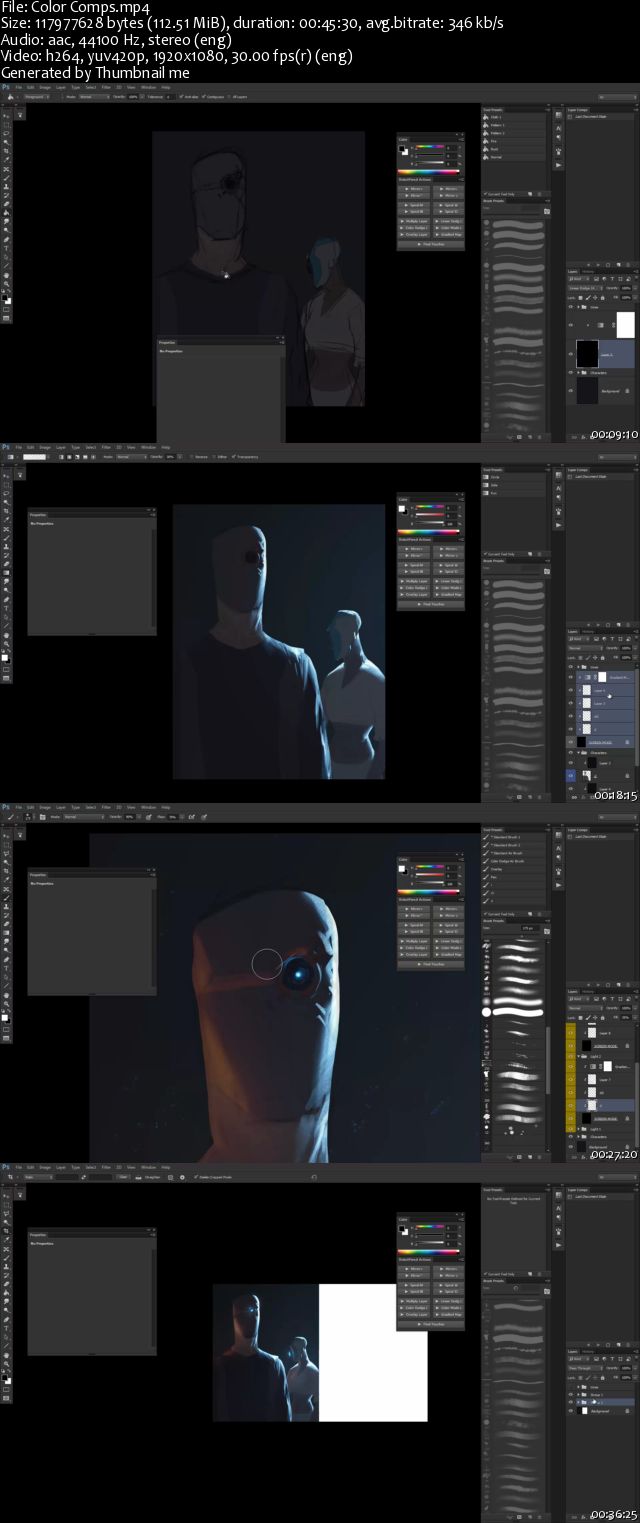The image size is (640, 1523).
Task: Change screen mode icon in 00:09:10 toolbar
Action: tap(6, 318)
